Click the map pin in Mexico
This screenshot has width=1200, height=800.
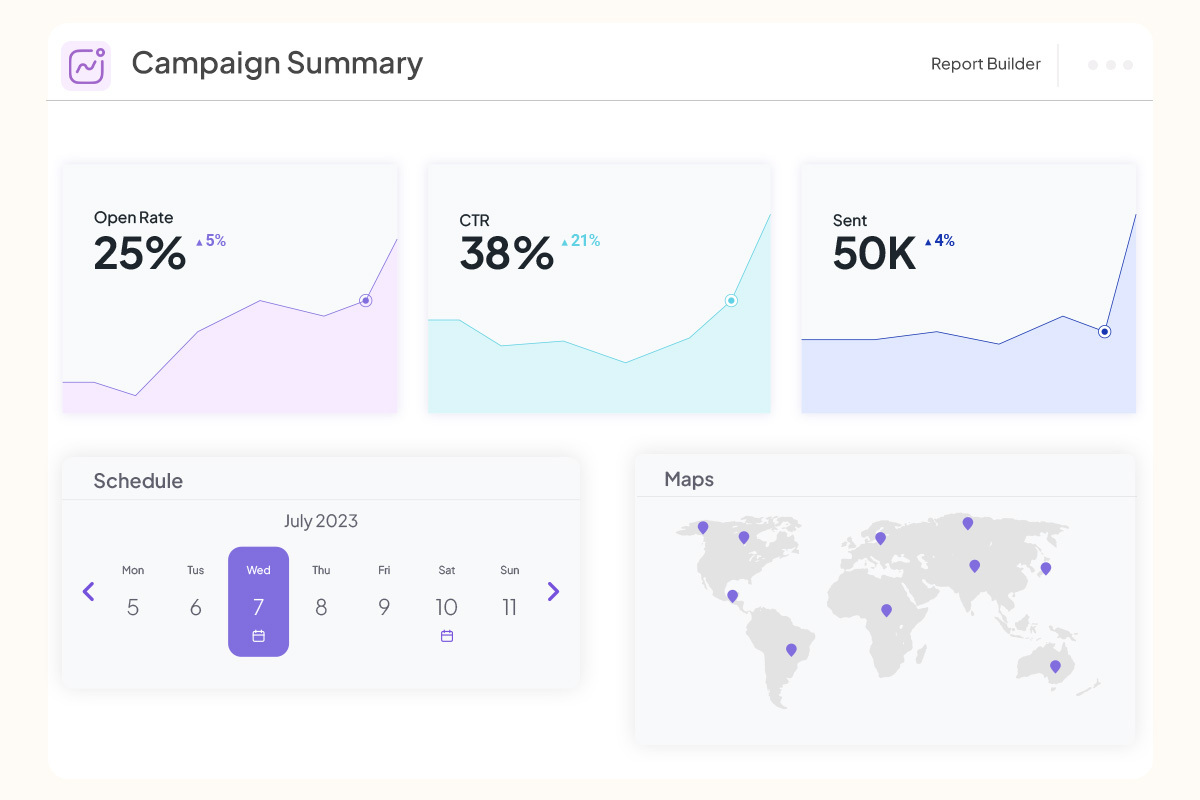[x=732, y=595]
